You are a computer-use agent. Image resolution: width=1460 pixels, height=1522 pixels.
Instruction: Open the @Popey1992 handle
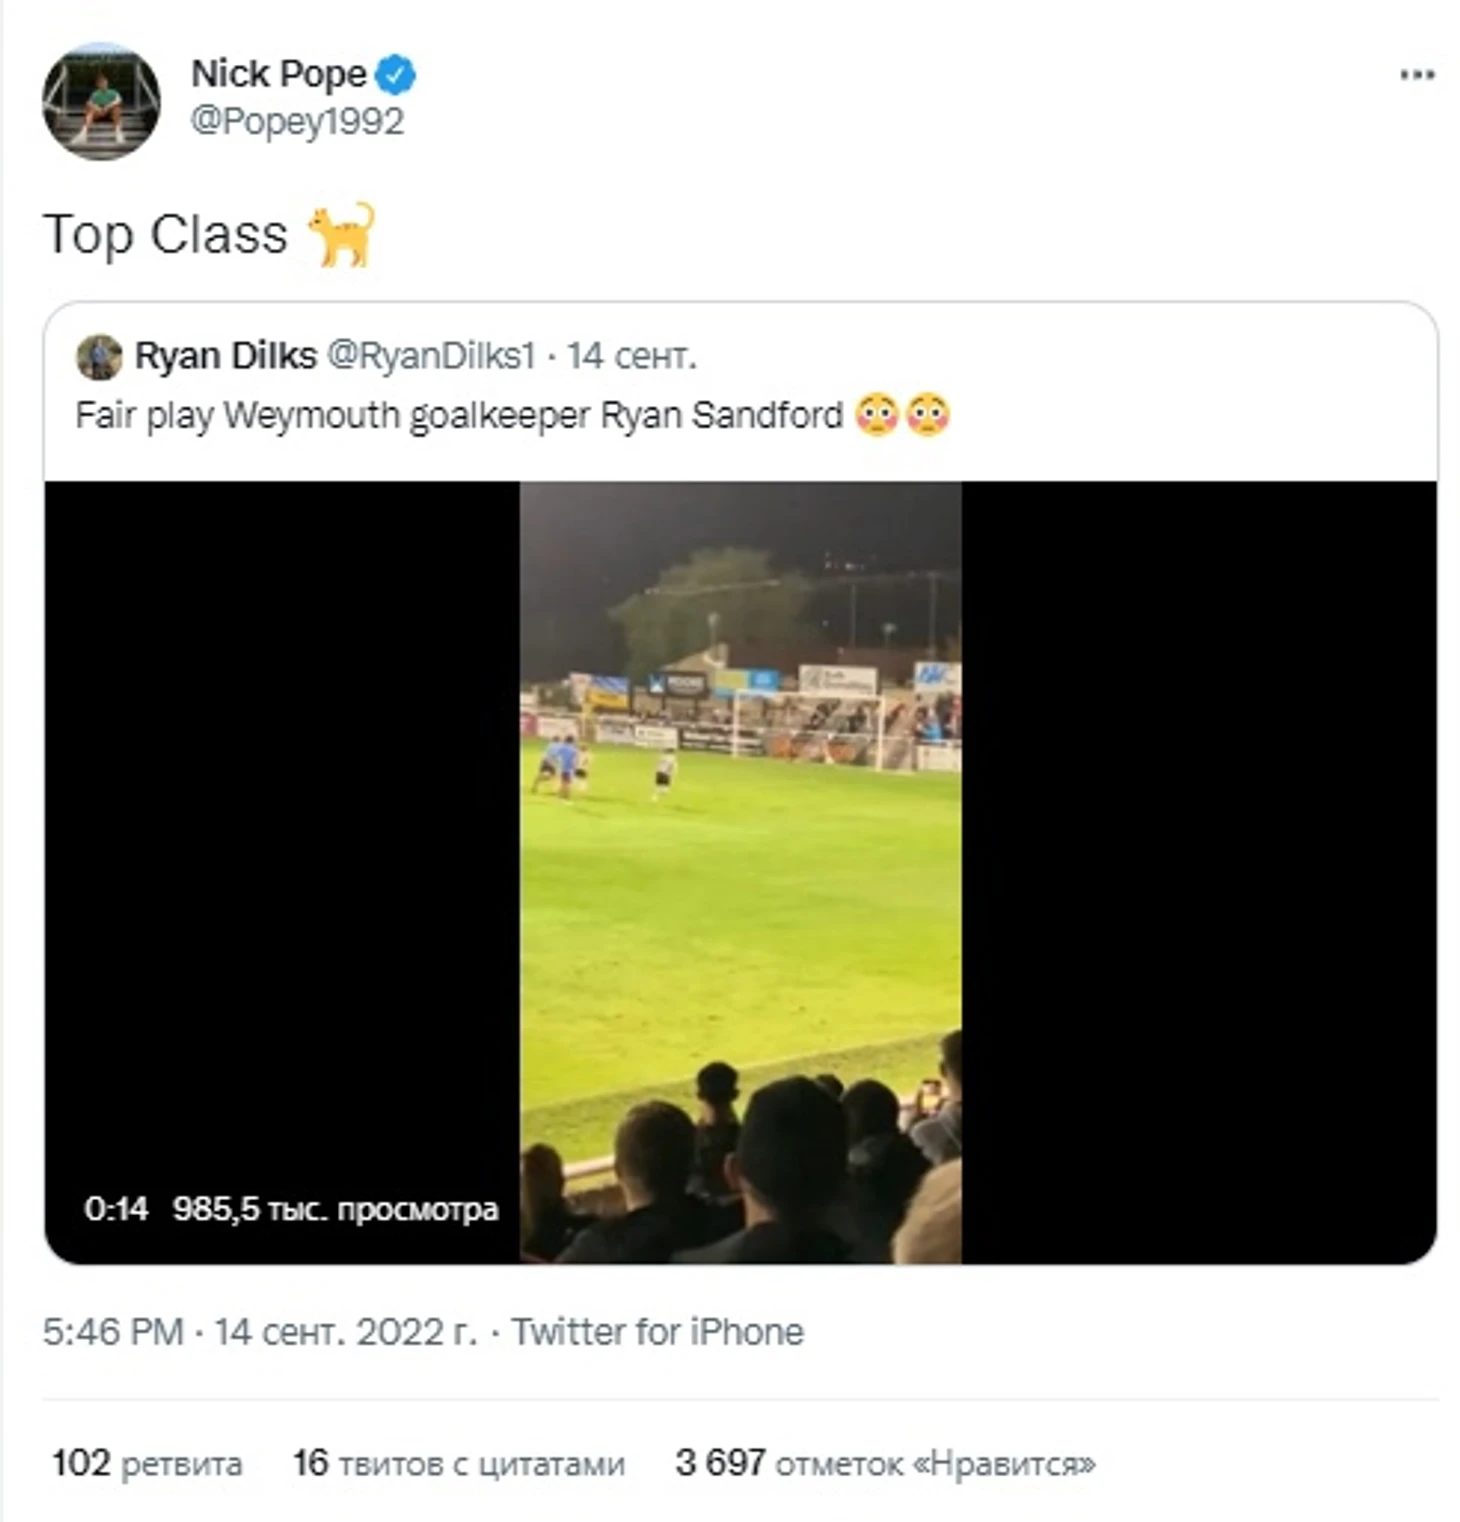[297, 121]
